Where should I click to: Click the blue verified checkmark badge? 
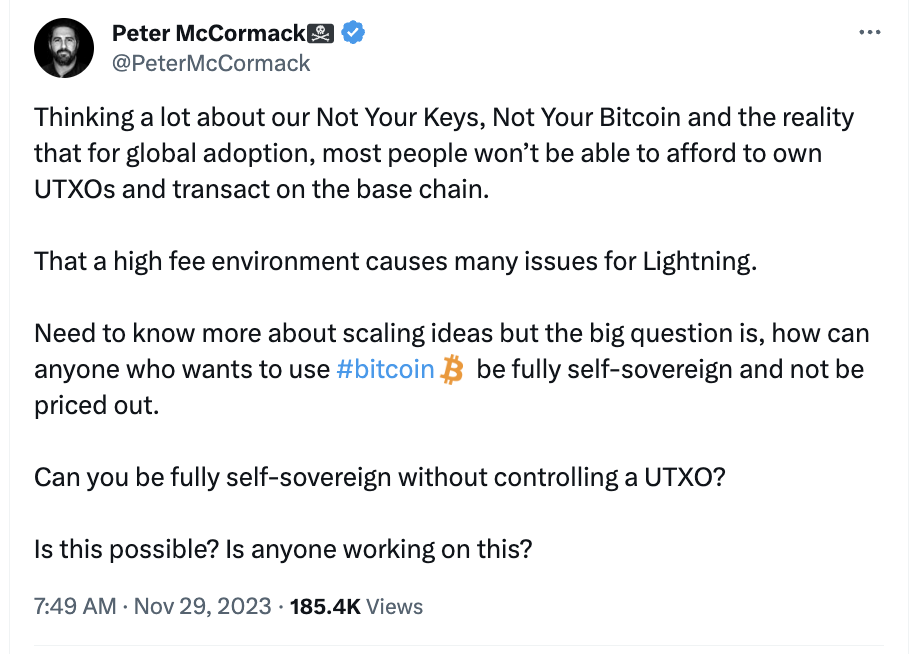pos(353,33)
